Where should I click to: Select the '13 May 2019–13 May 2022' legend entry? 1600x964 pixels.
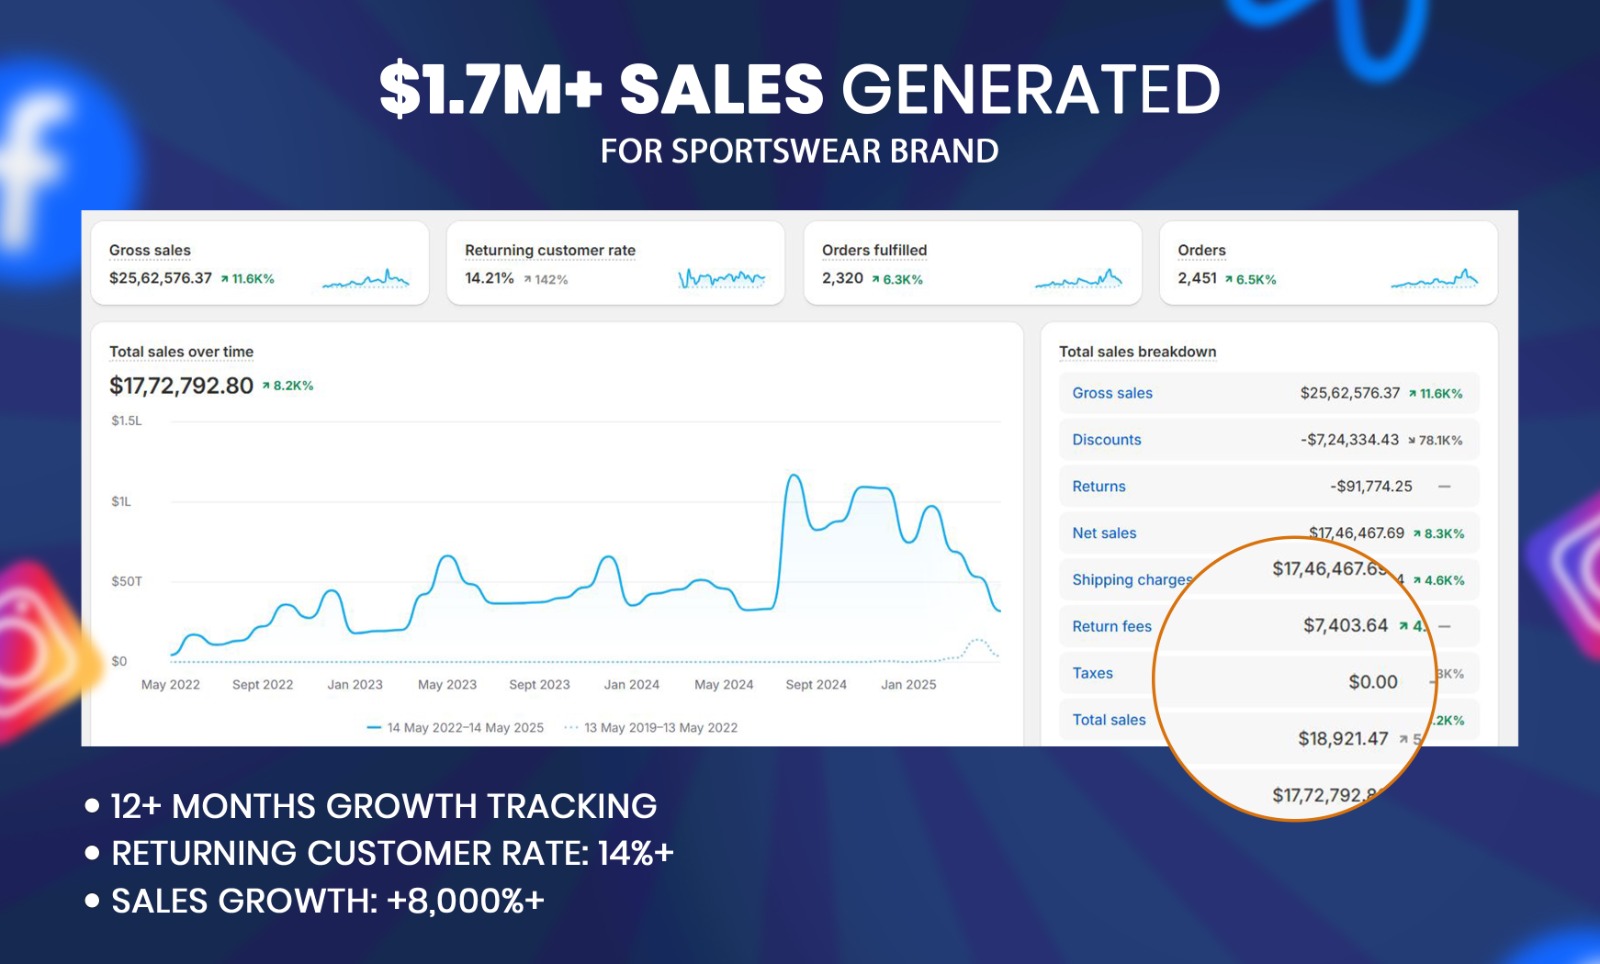pyautogui.click(x=651, y=728)
